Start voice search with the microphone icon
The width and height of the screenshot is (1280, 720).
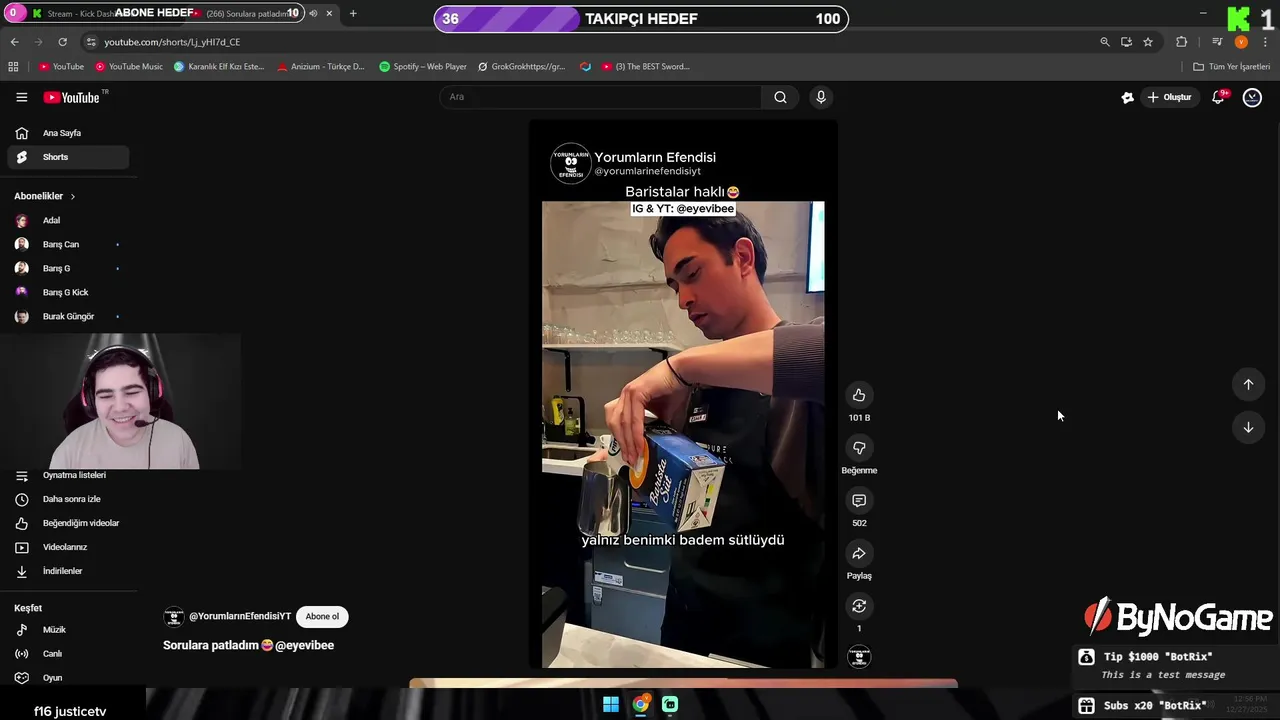(x=821, y=97)
